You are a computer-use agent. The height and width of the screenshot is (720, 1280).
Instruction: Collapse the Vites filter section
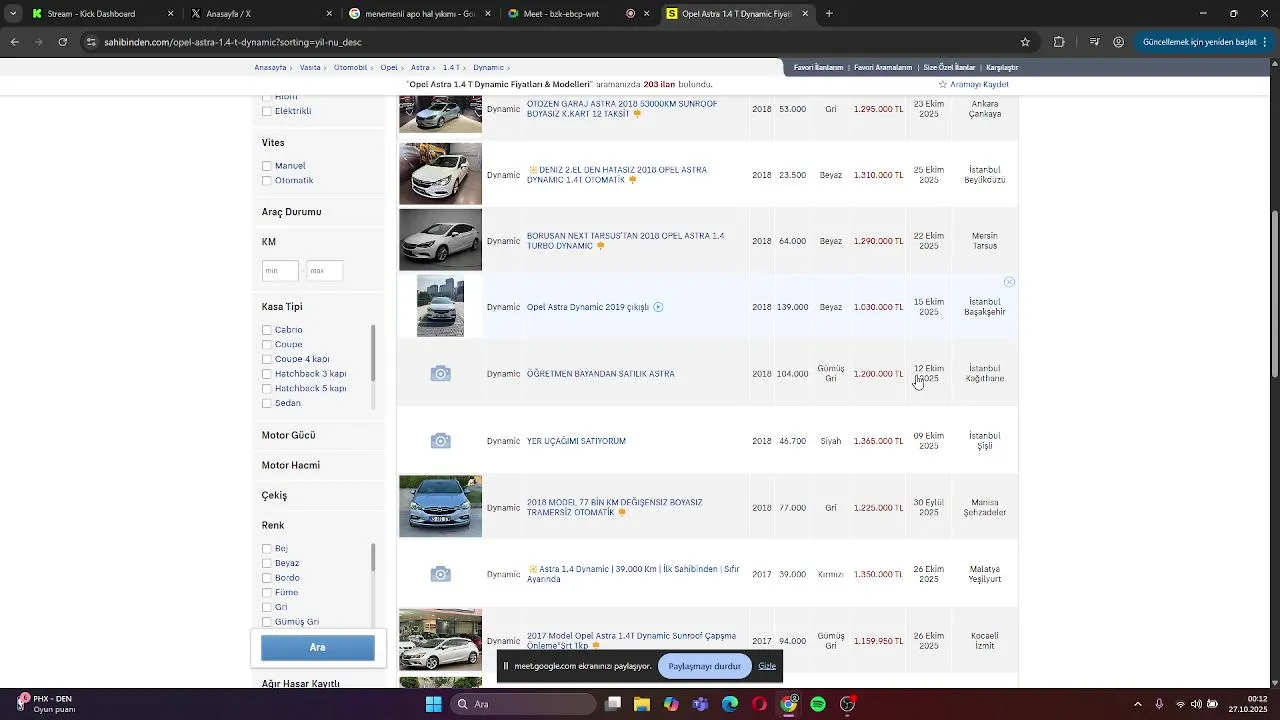coord(273,143)
